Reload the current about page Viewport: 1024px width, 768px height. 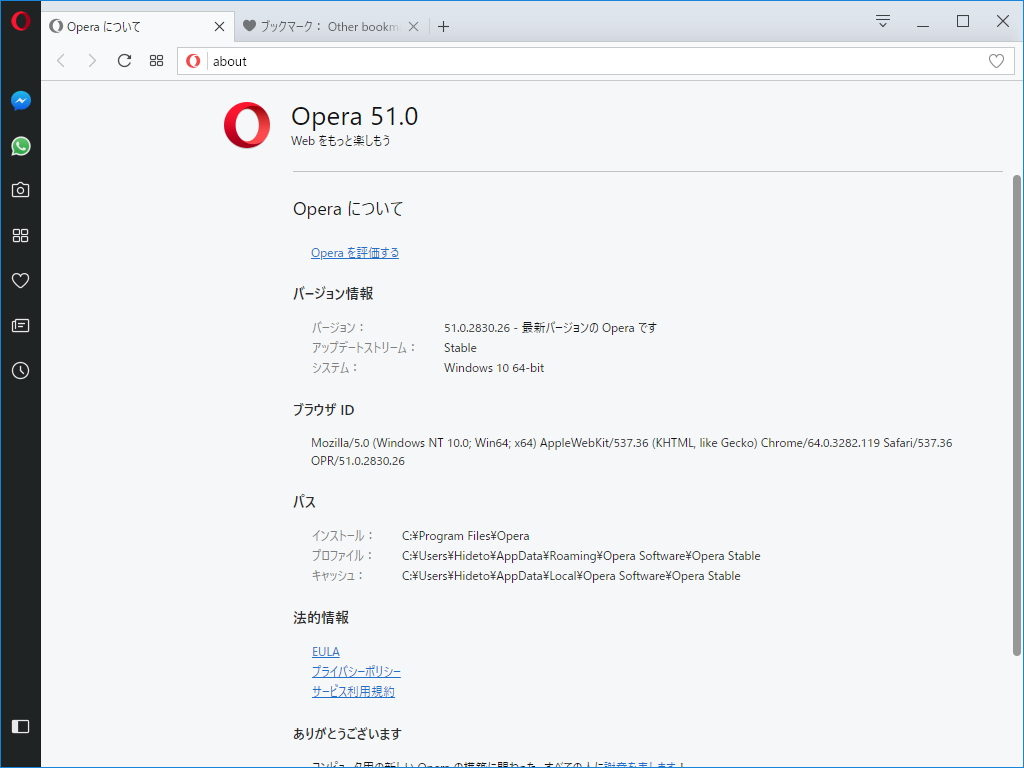pos(124,60)
